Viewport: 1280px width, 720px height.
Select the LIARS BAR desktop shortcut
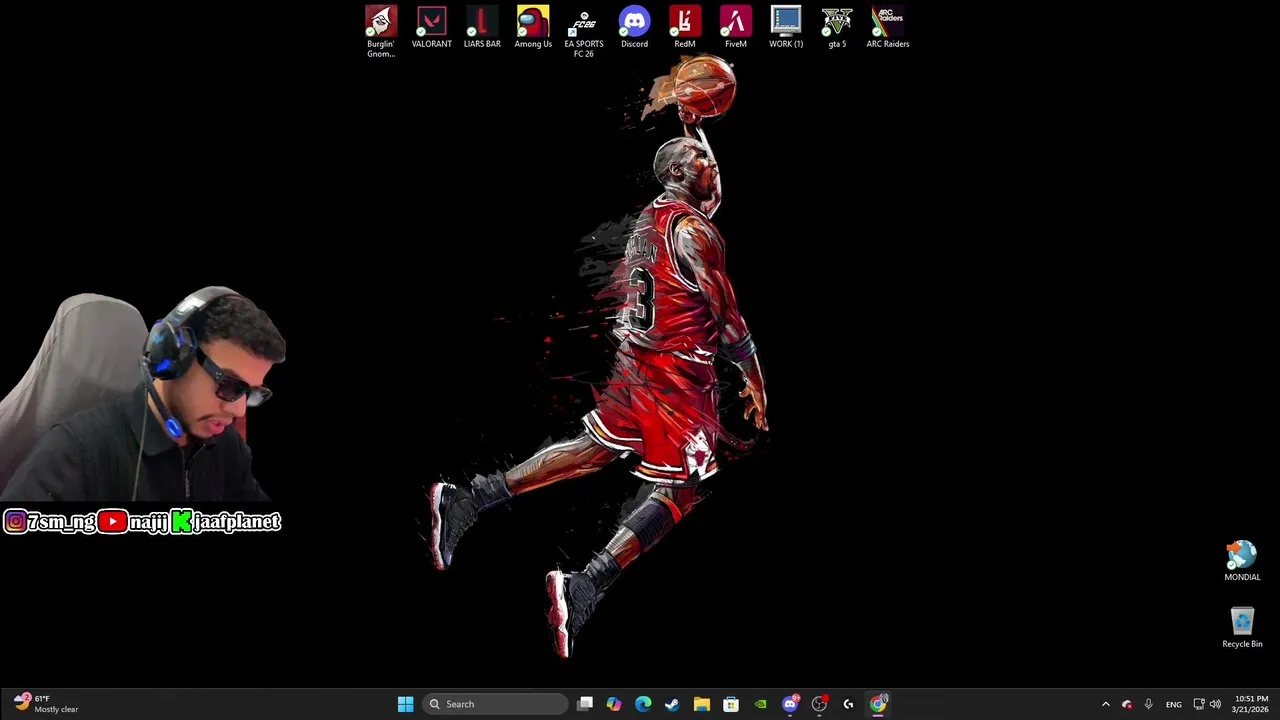(482, 28)
